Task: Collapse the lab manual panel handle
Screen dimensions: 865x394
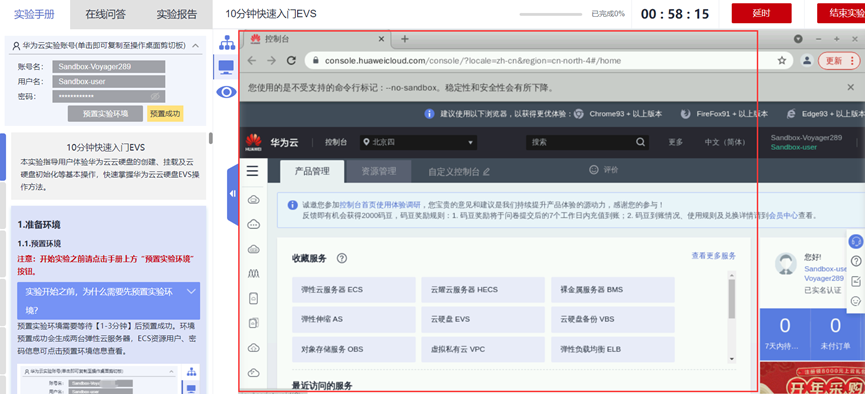Action: [232, 194]
